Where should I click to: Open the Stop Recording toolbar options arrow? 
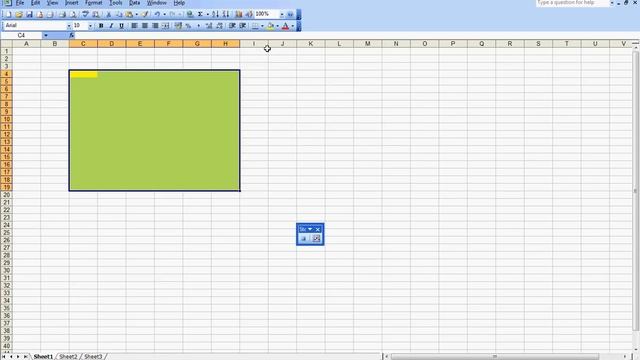[310, 229]
